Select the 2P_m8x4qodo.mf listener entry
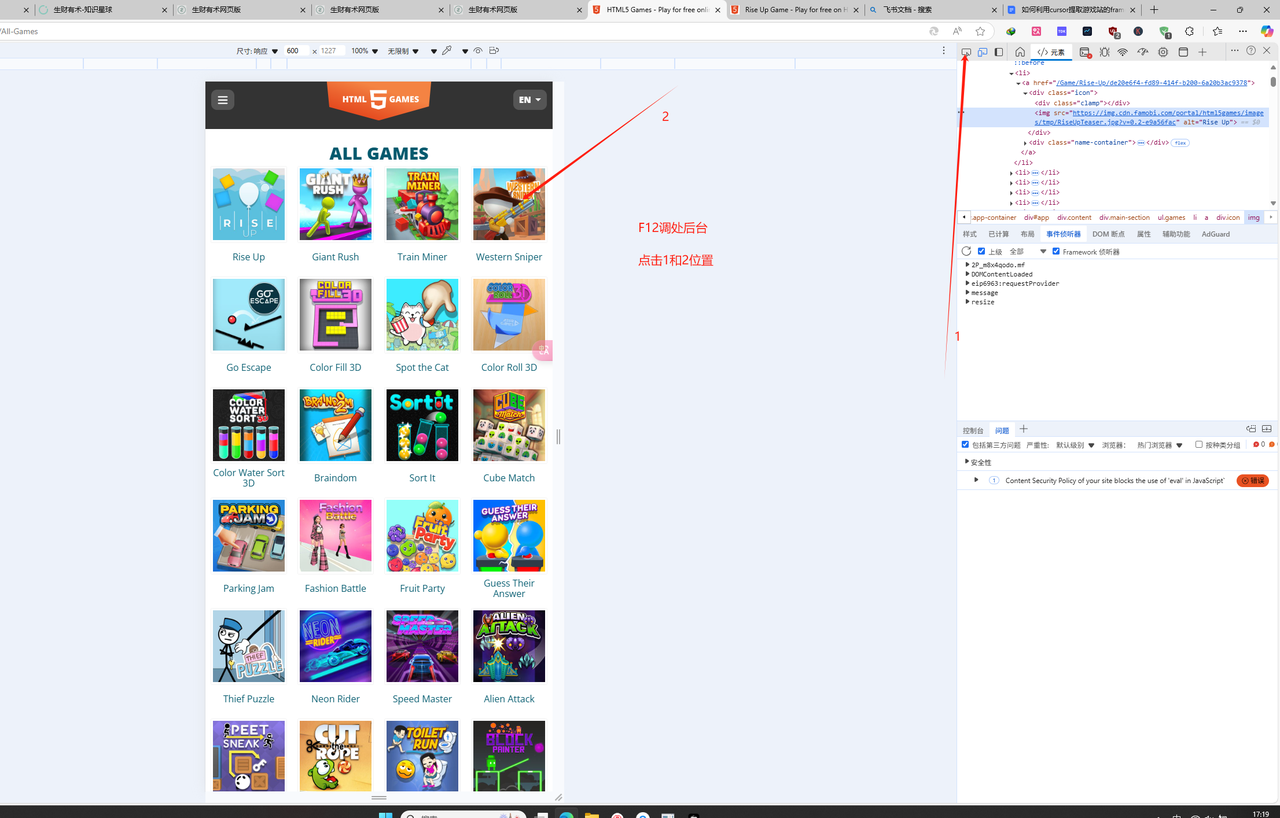 998,265
